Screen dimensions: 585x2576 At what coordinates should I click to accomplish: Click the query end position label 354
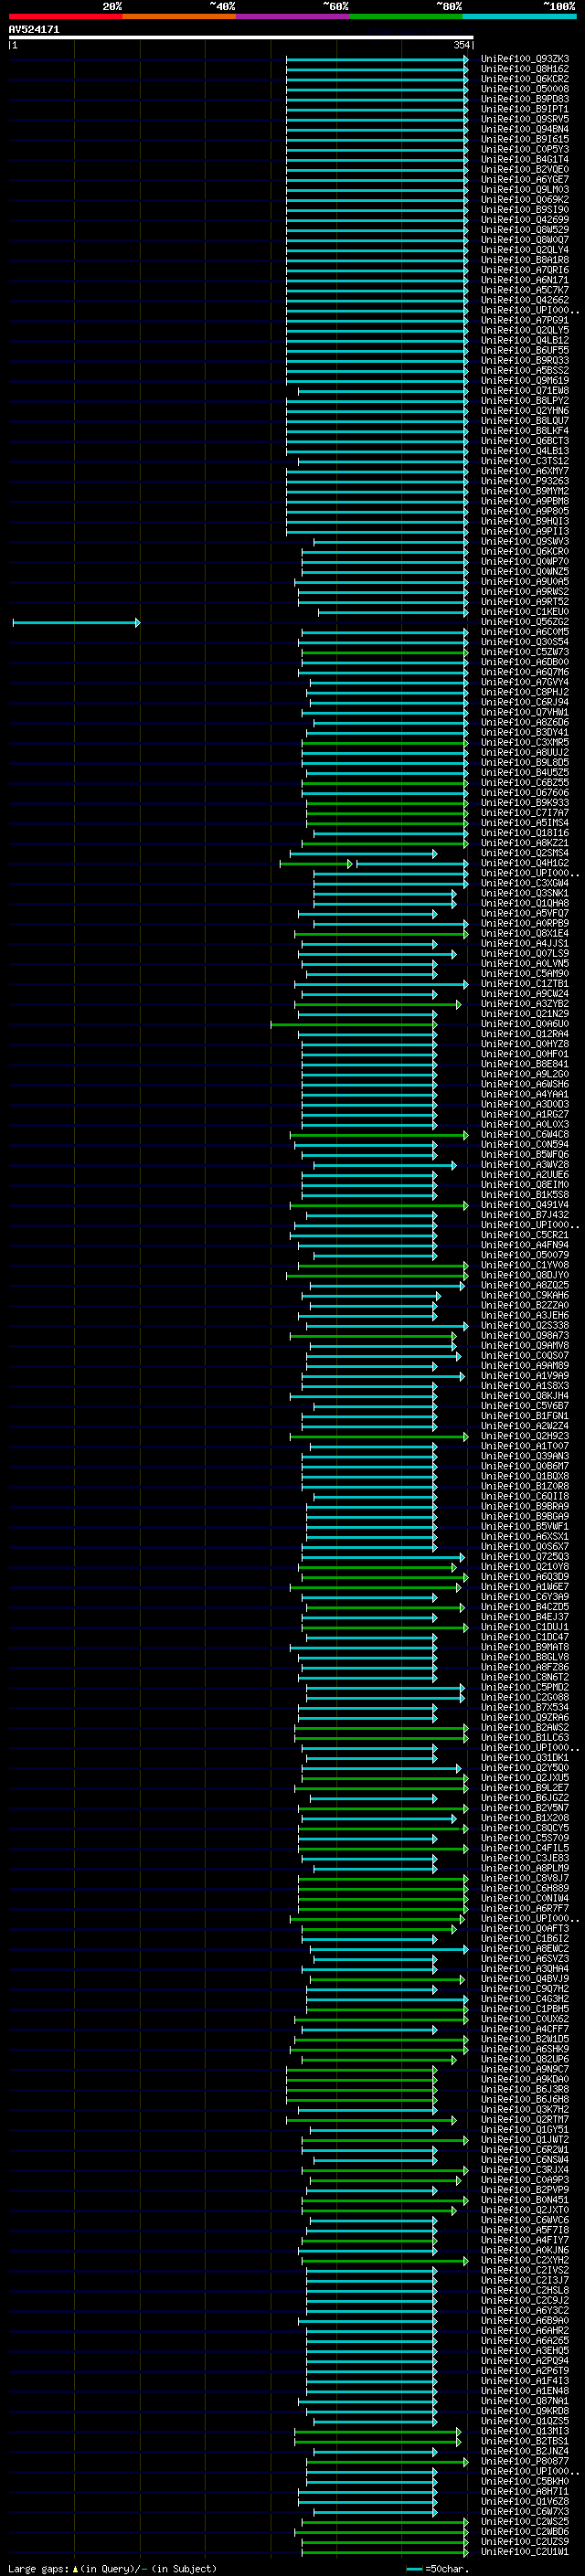(461, 45)
